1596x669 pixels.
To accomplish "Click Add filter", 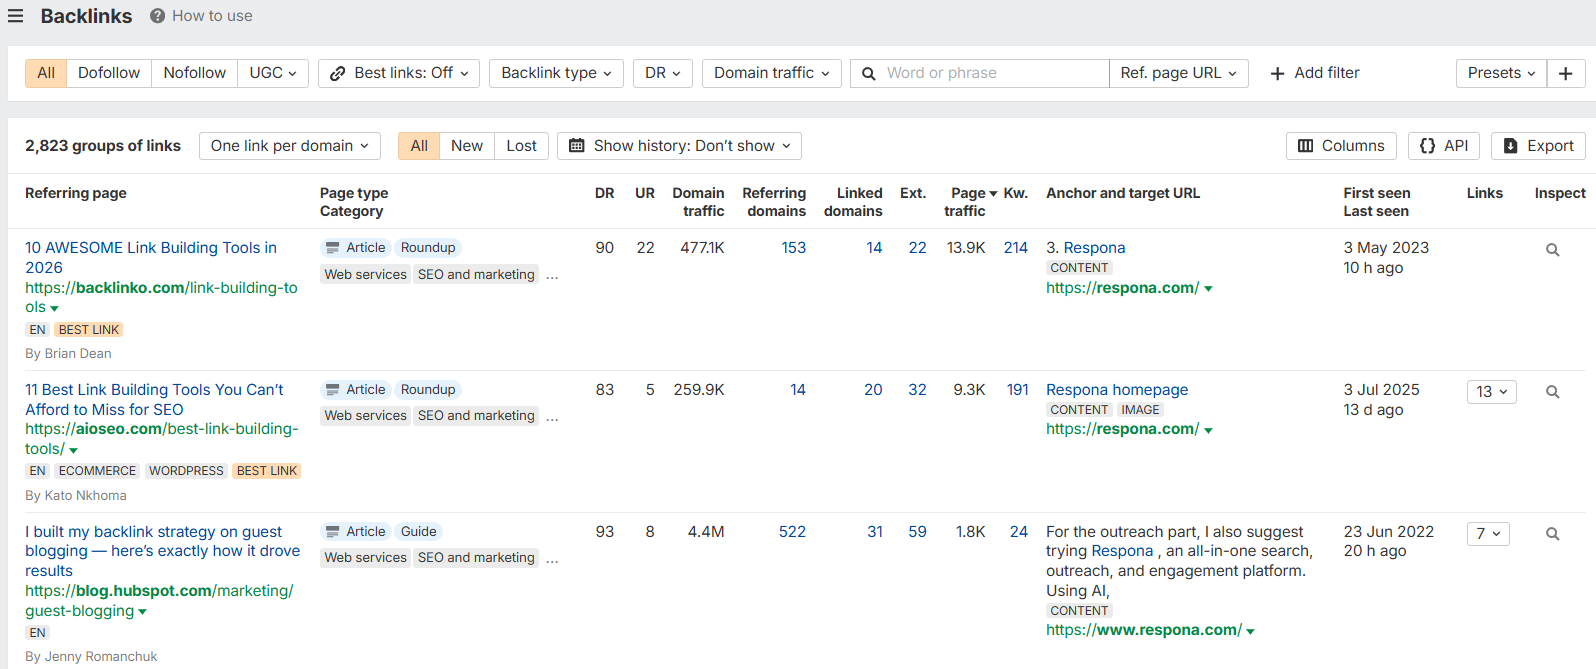I will point(1315,73).
